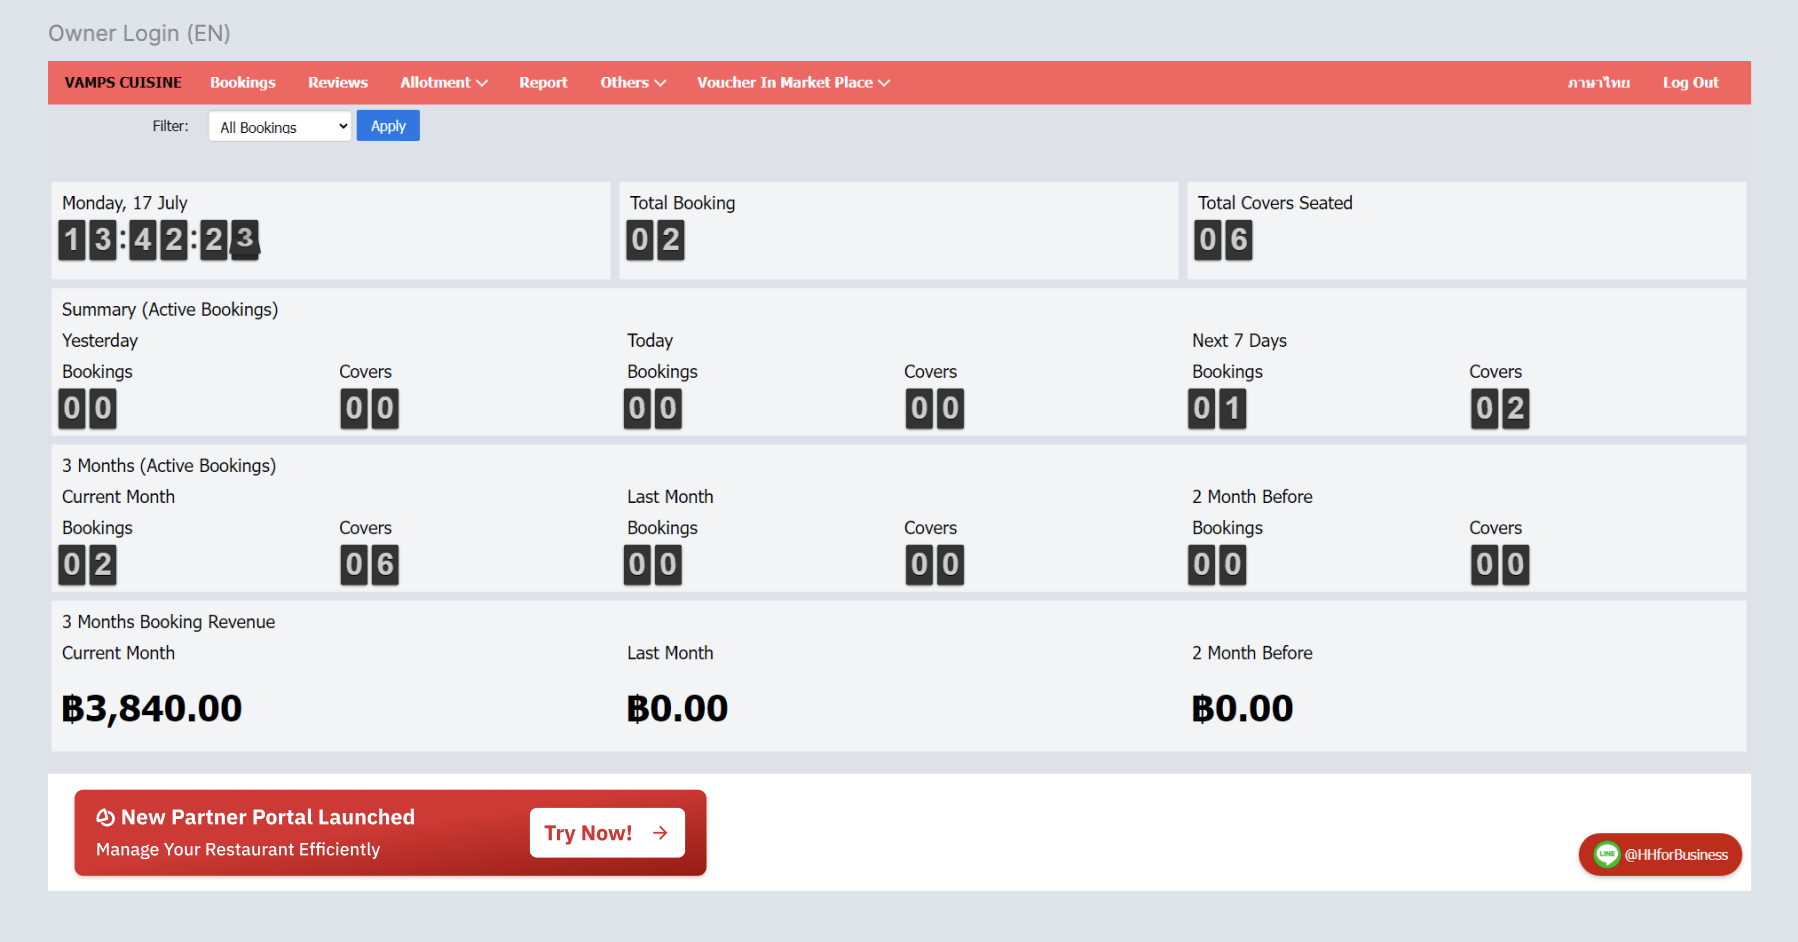This screenshot has height=942, width=1798.
Task: Open @HHforBusiness LINE contact button
Action: pos(1675,855)
